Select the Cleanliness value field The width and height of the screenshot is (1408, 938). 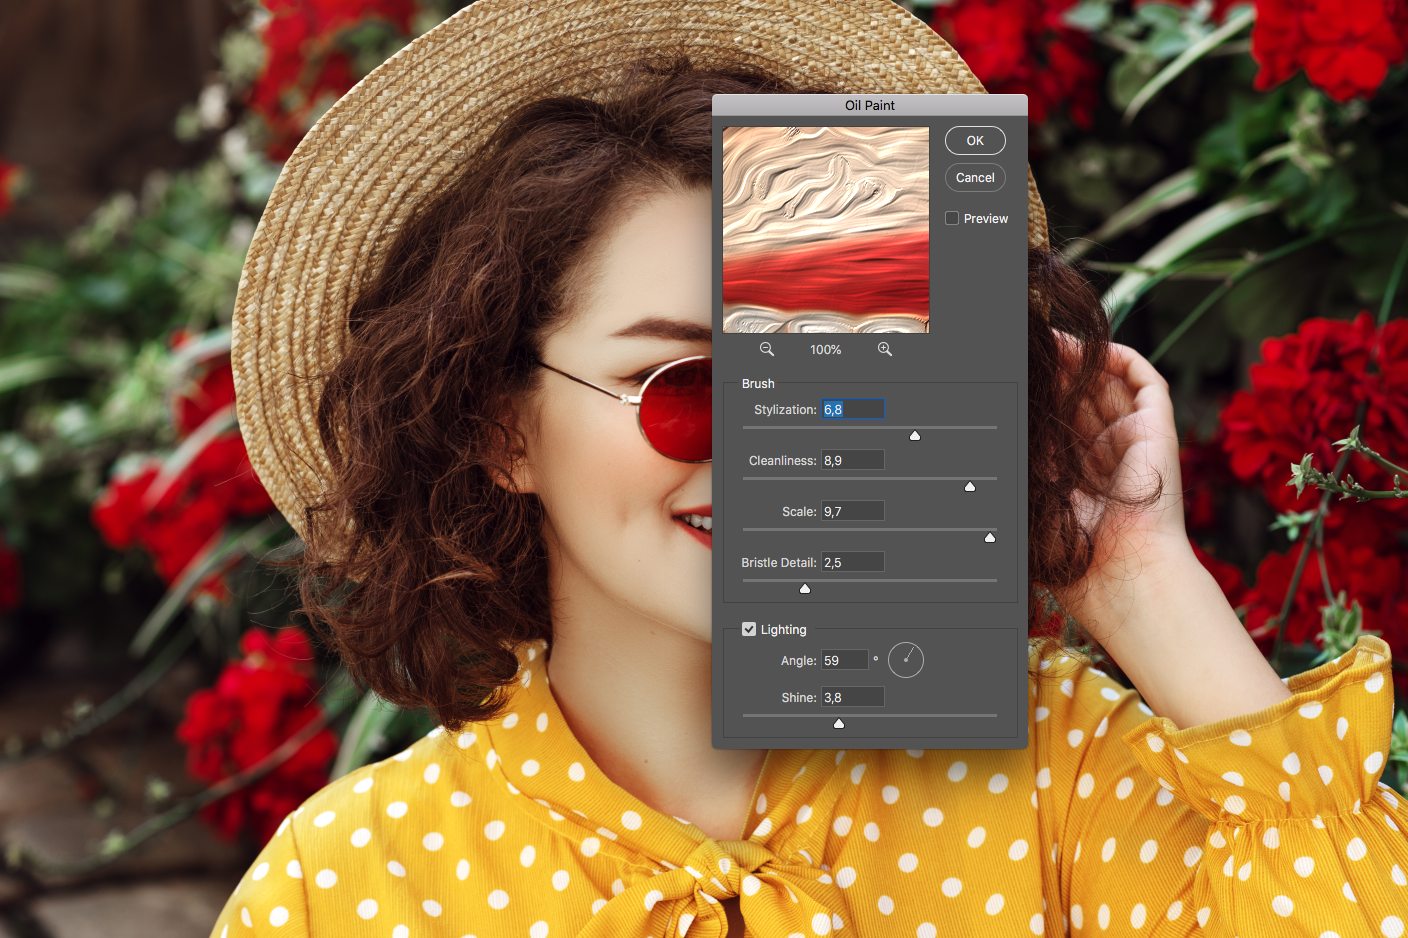(x=853, y=460)
